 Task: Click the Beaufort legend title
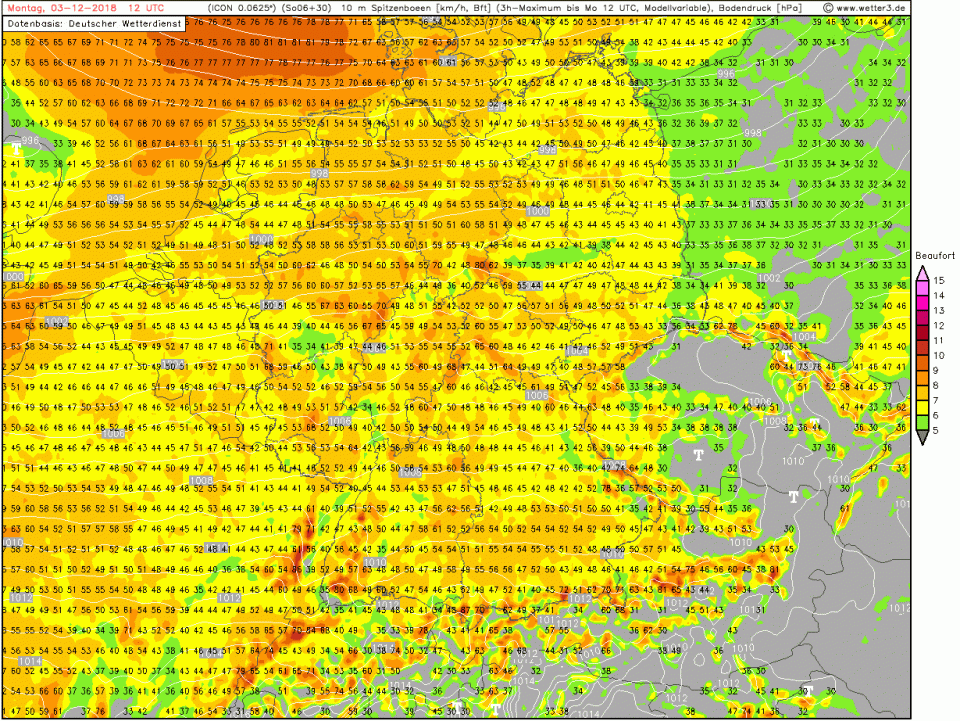click(935, 256)
